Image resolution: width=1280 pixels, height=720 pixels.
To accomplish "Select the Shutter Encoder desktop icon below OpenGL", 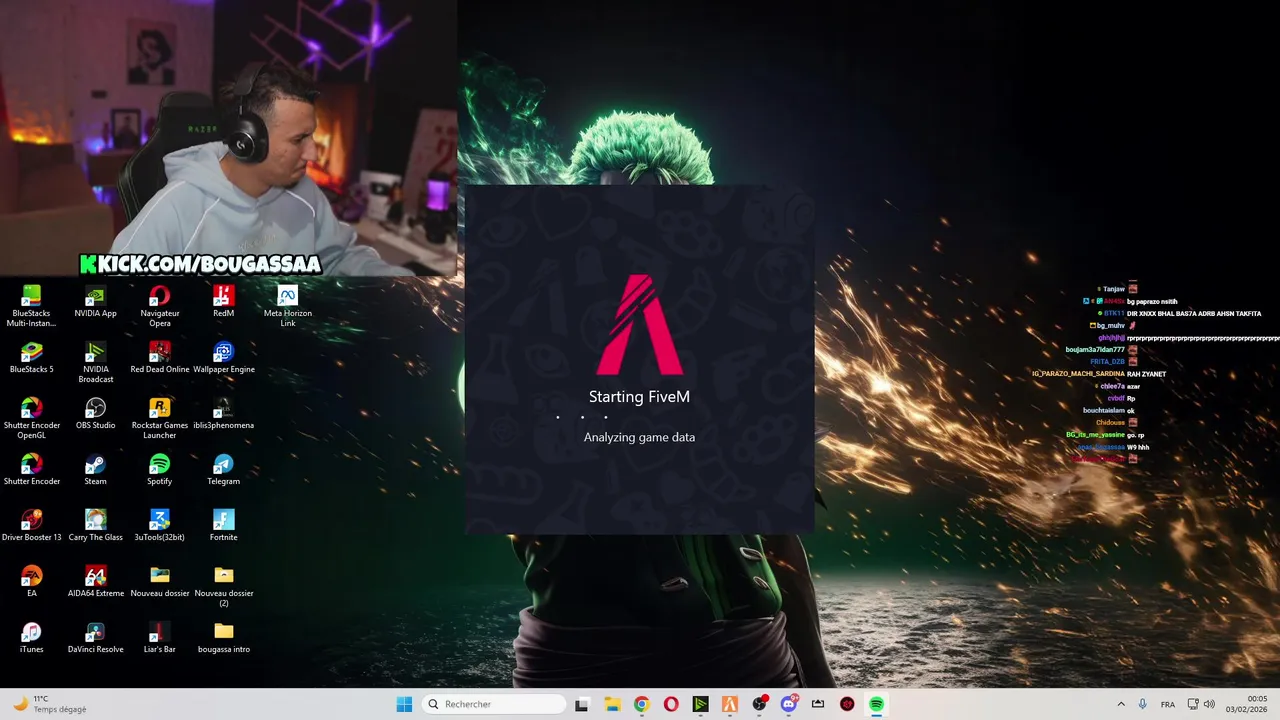I will (x=31, y=469).
